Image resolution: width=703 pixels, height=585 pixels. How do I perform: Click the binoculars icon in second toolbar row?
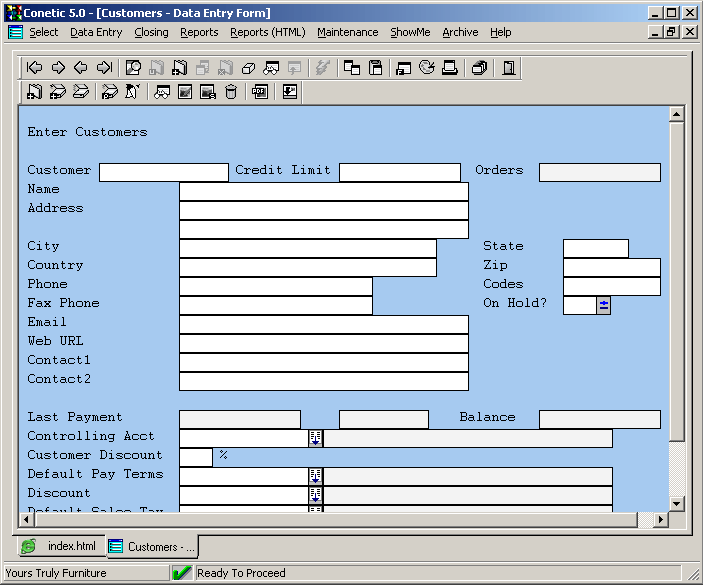tap(161, 92)
